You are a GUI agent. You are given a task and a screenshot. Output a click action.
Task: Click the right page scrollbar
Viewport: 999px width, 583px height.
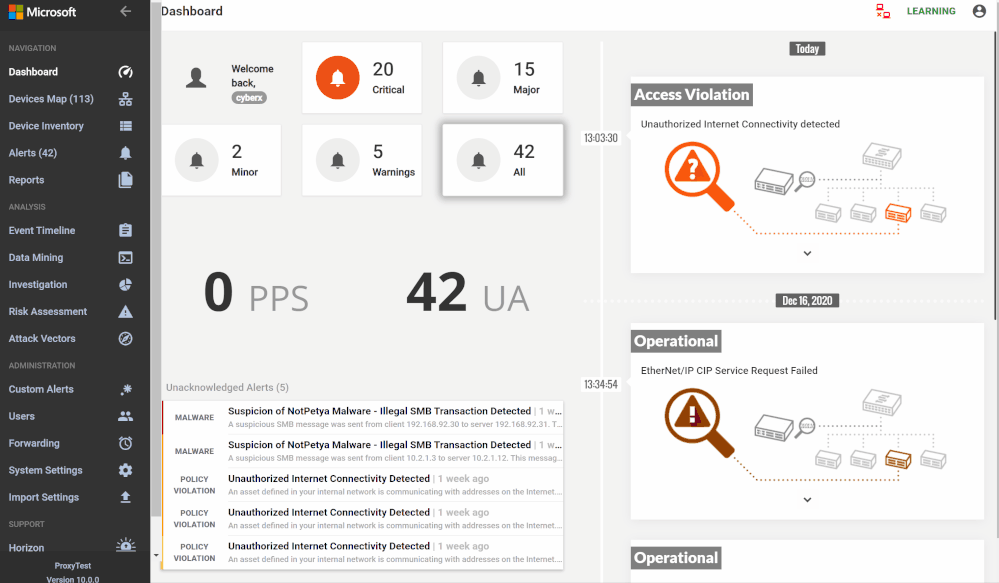[x=995, y=175]
